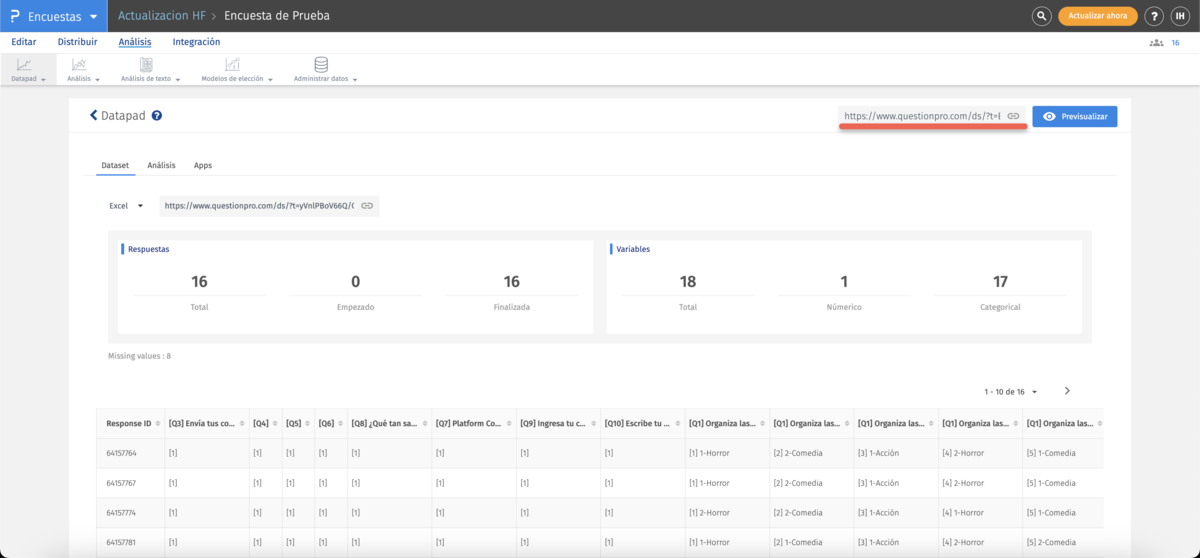1200x558 pixels.
Task: Copy the Excel dataset URL link icon
Action: (x=367, y=206)
